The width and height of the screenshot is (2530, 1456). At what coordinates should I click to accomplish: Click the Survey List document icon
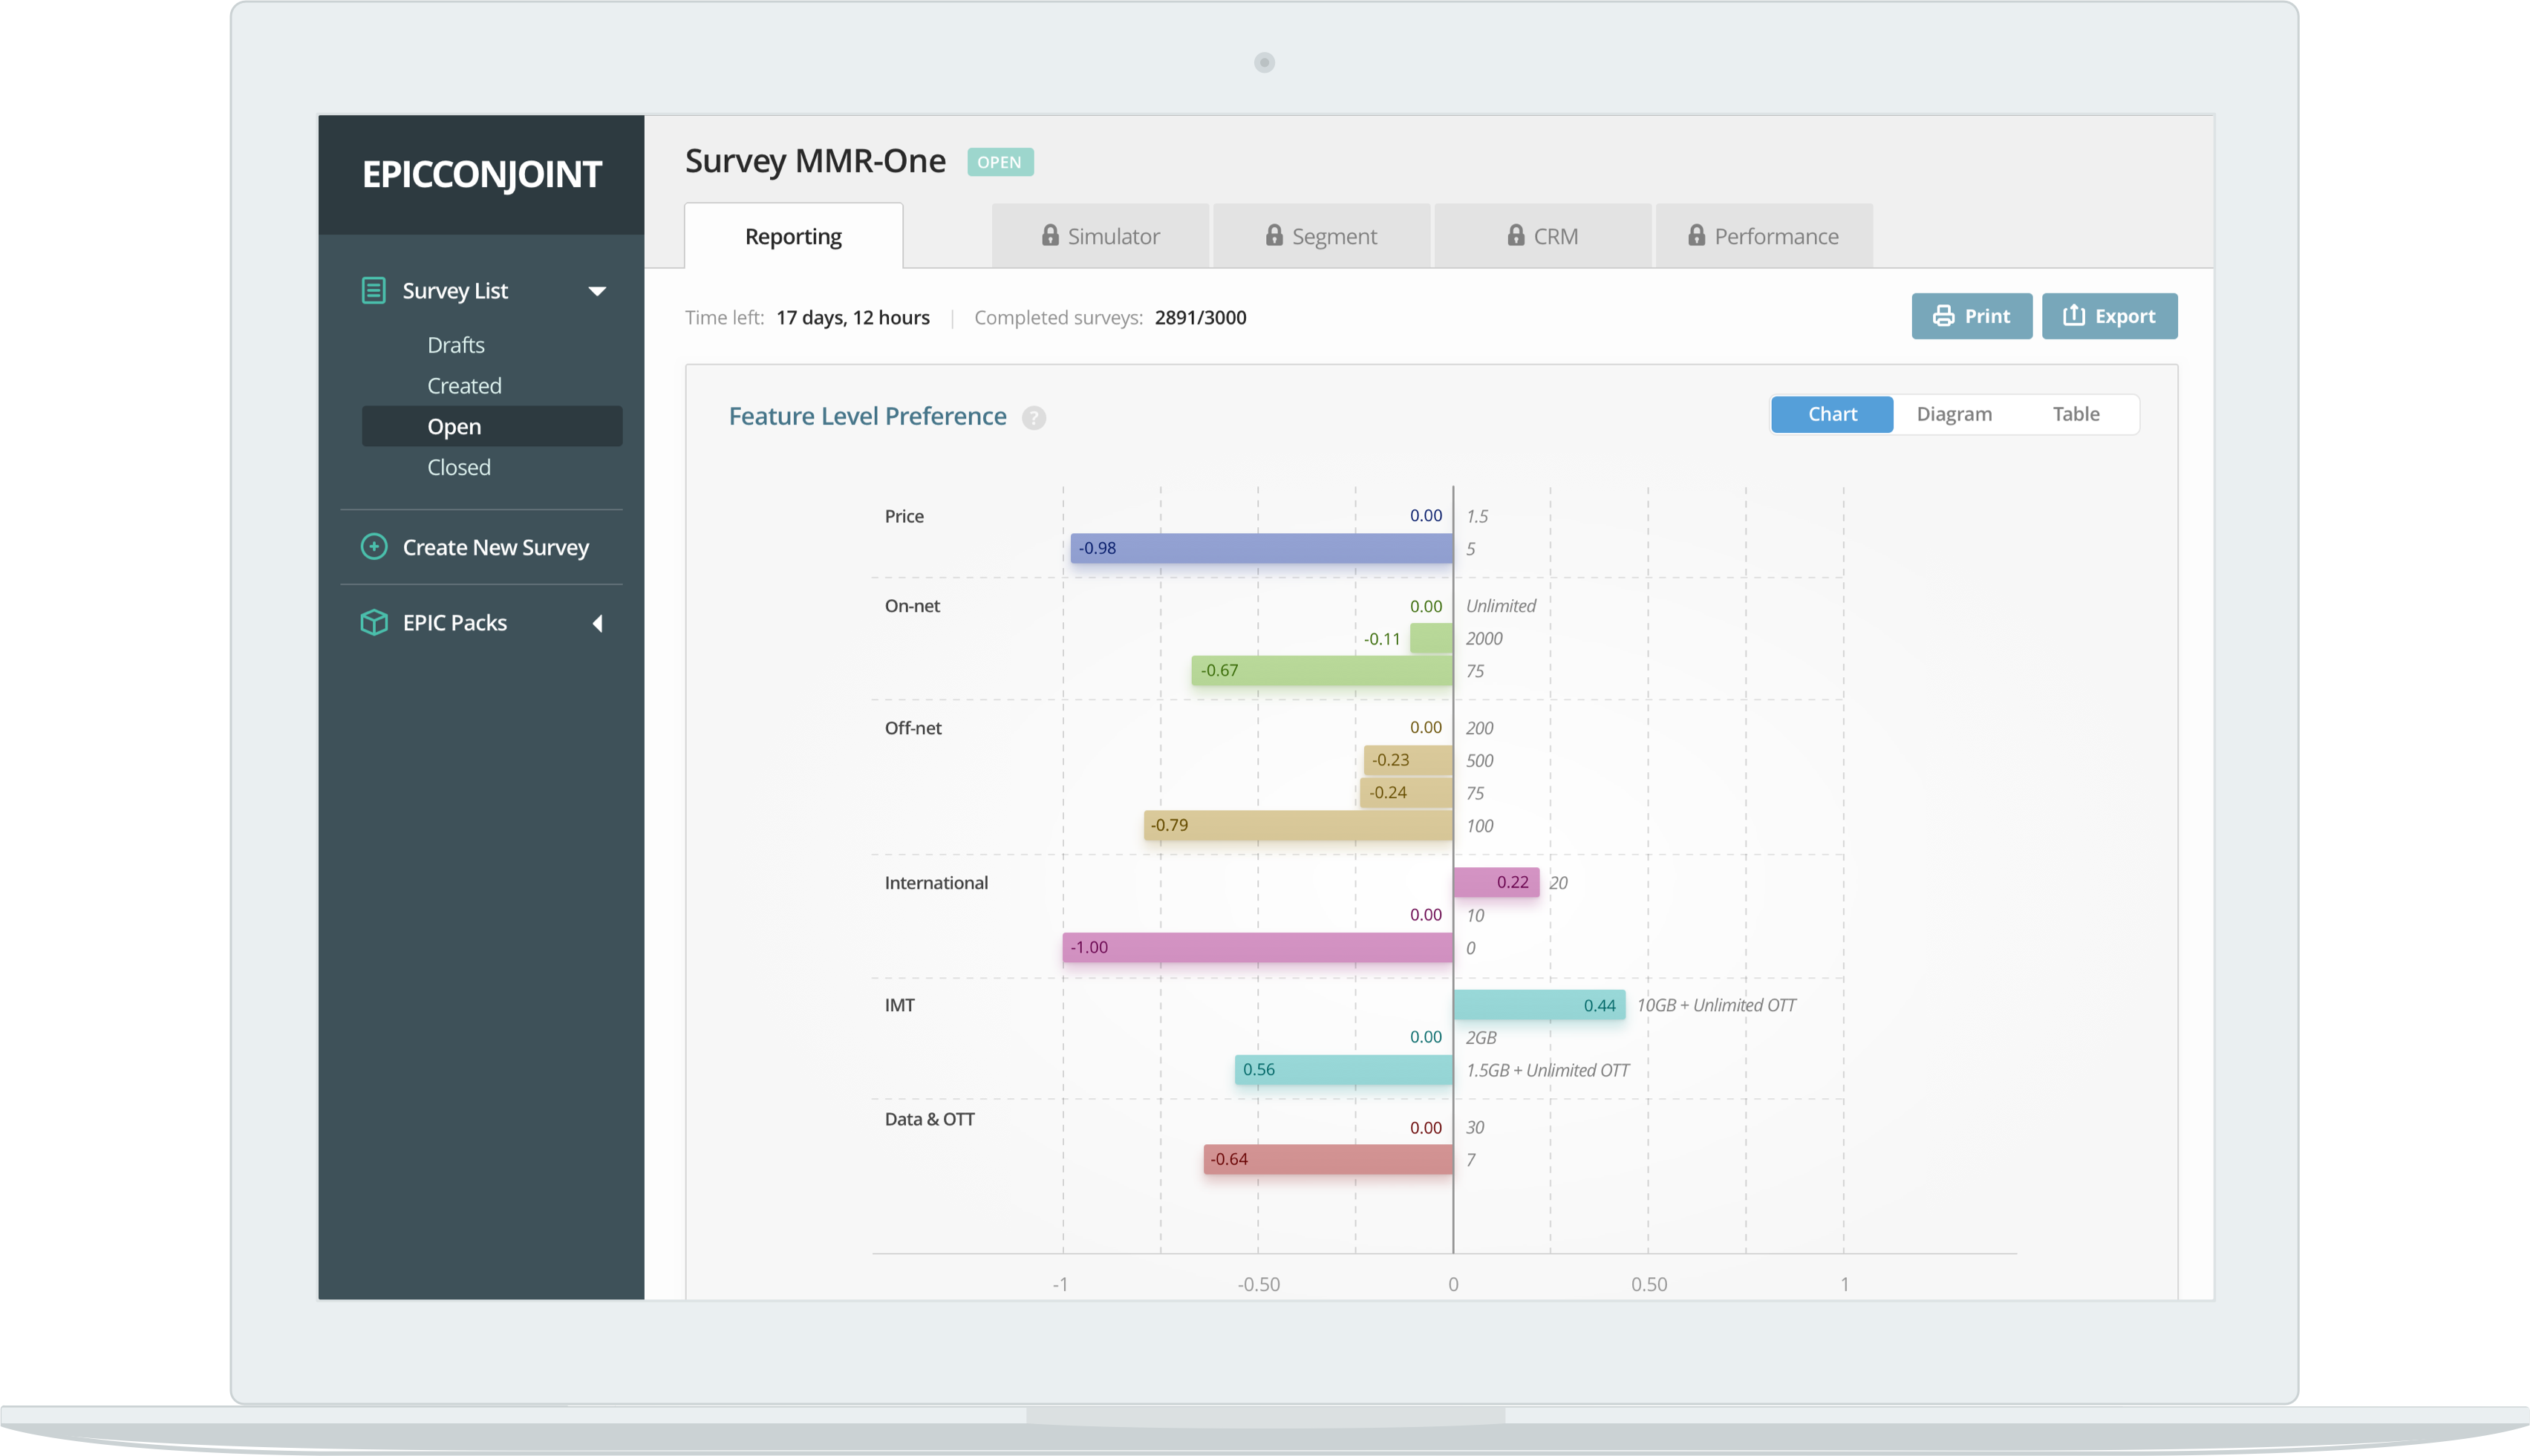(373, 291)
